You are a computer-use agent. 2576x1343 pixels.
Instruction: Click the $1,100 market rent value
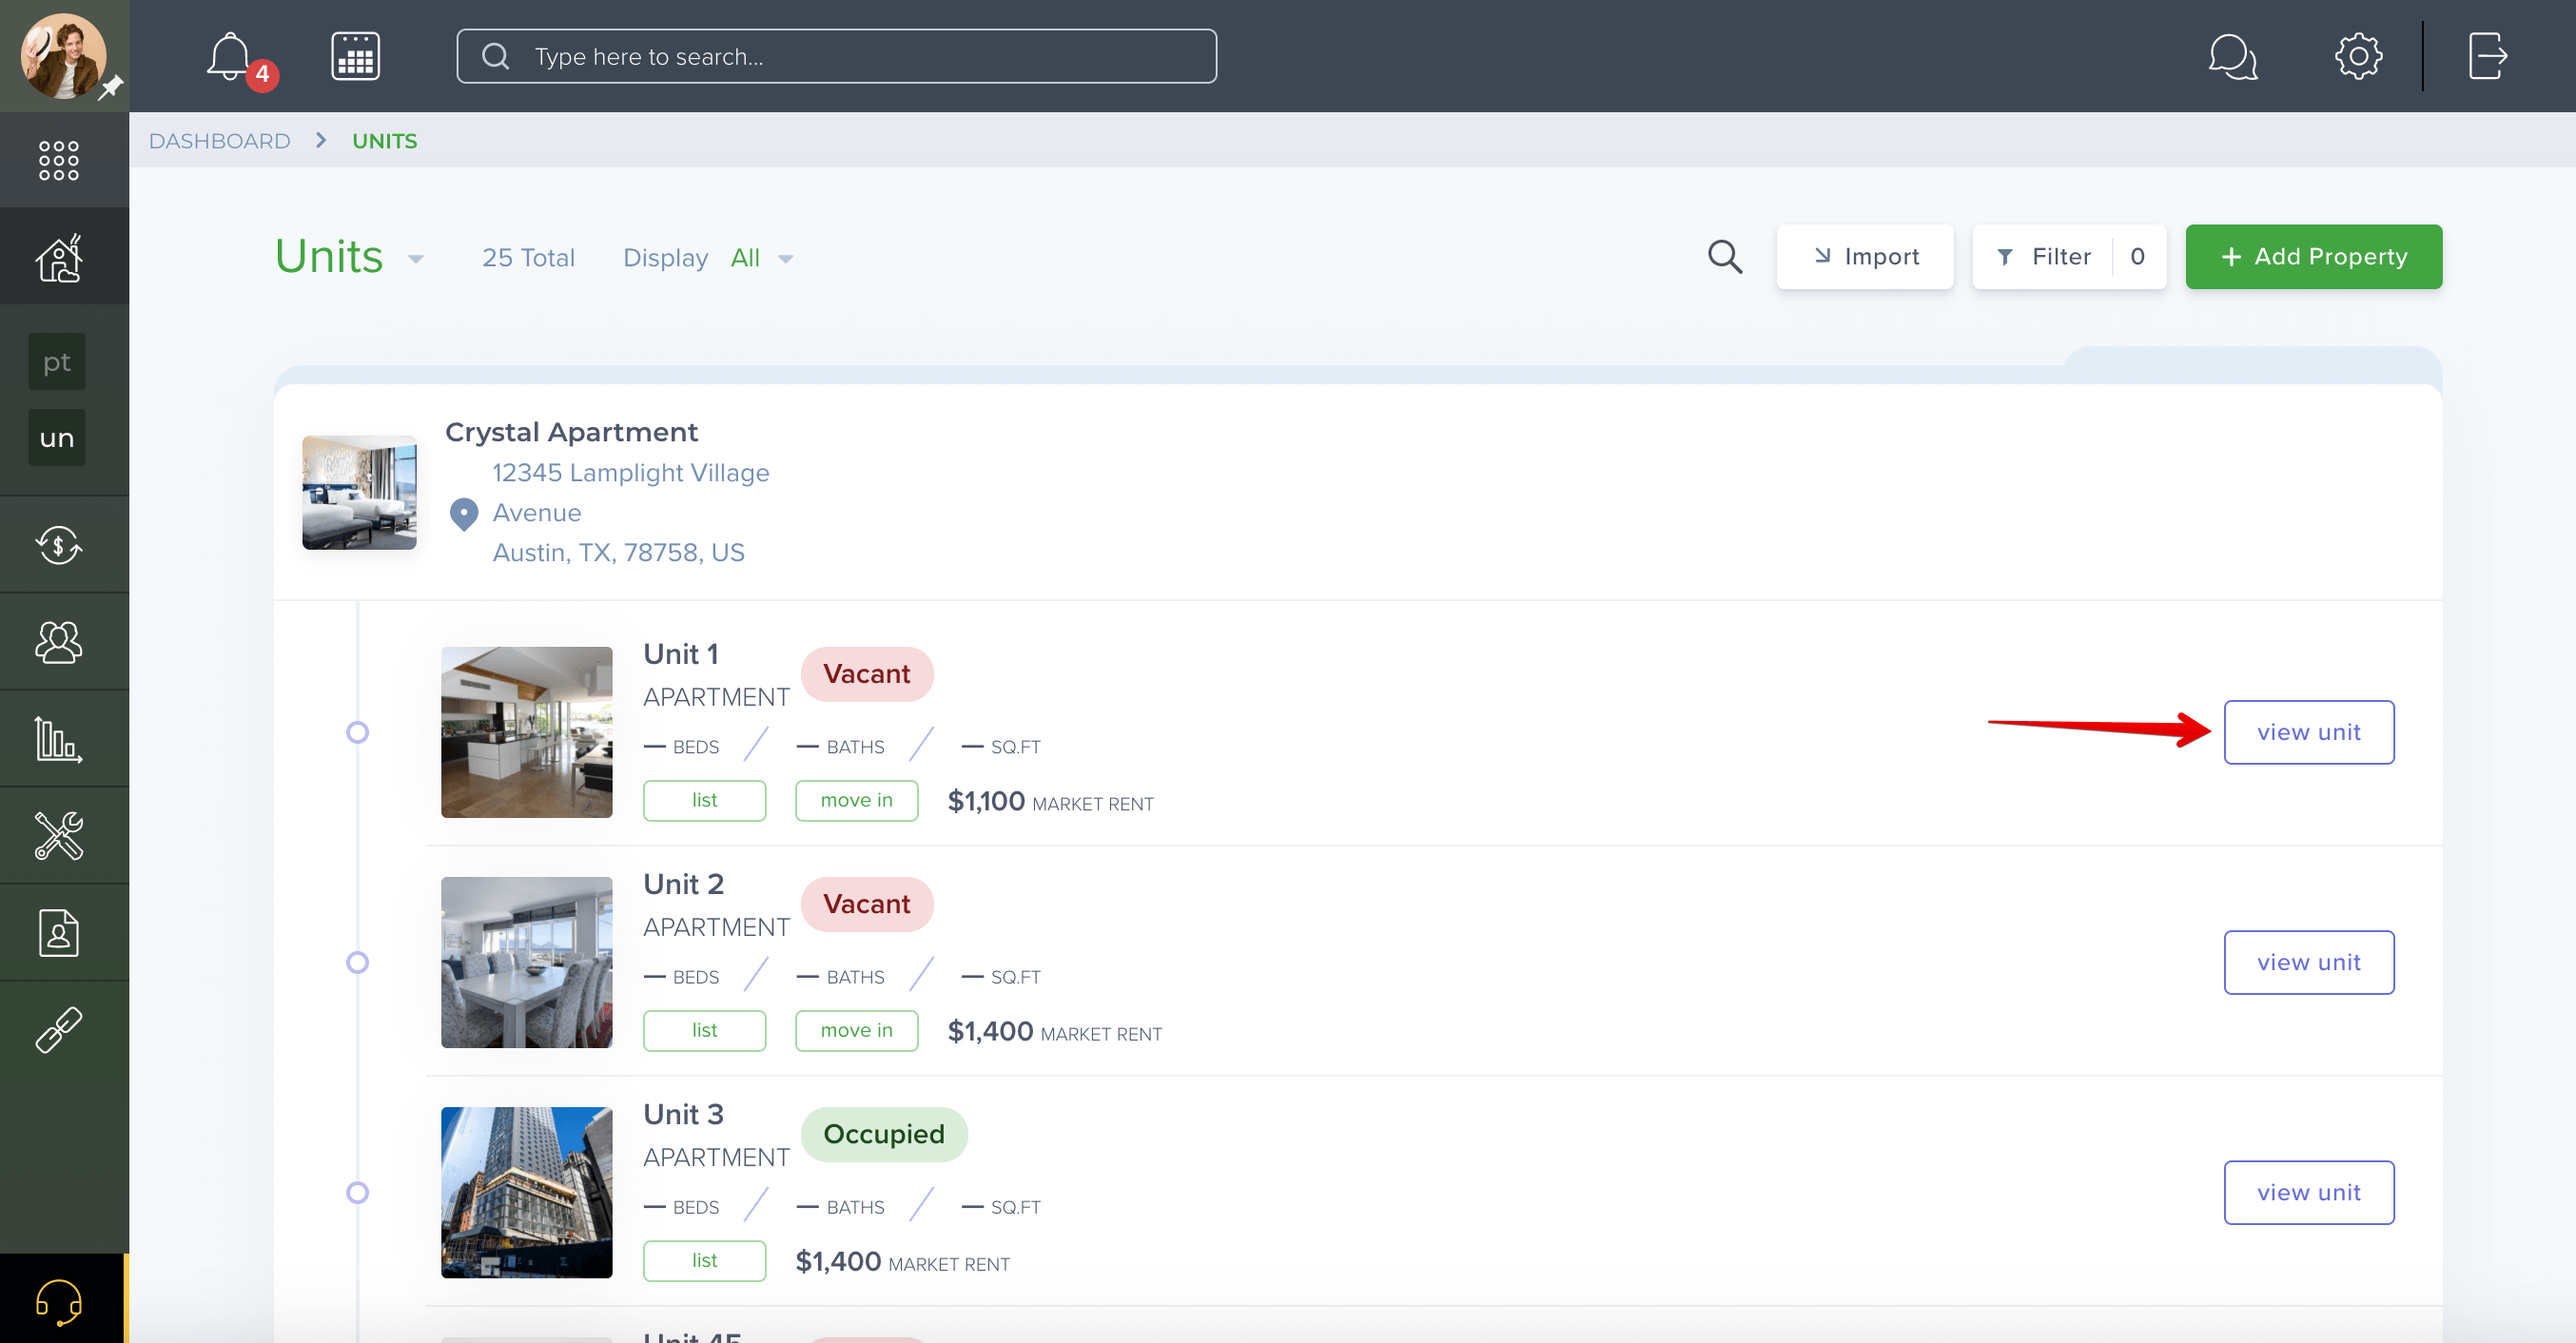[986, 801]
